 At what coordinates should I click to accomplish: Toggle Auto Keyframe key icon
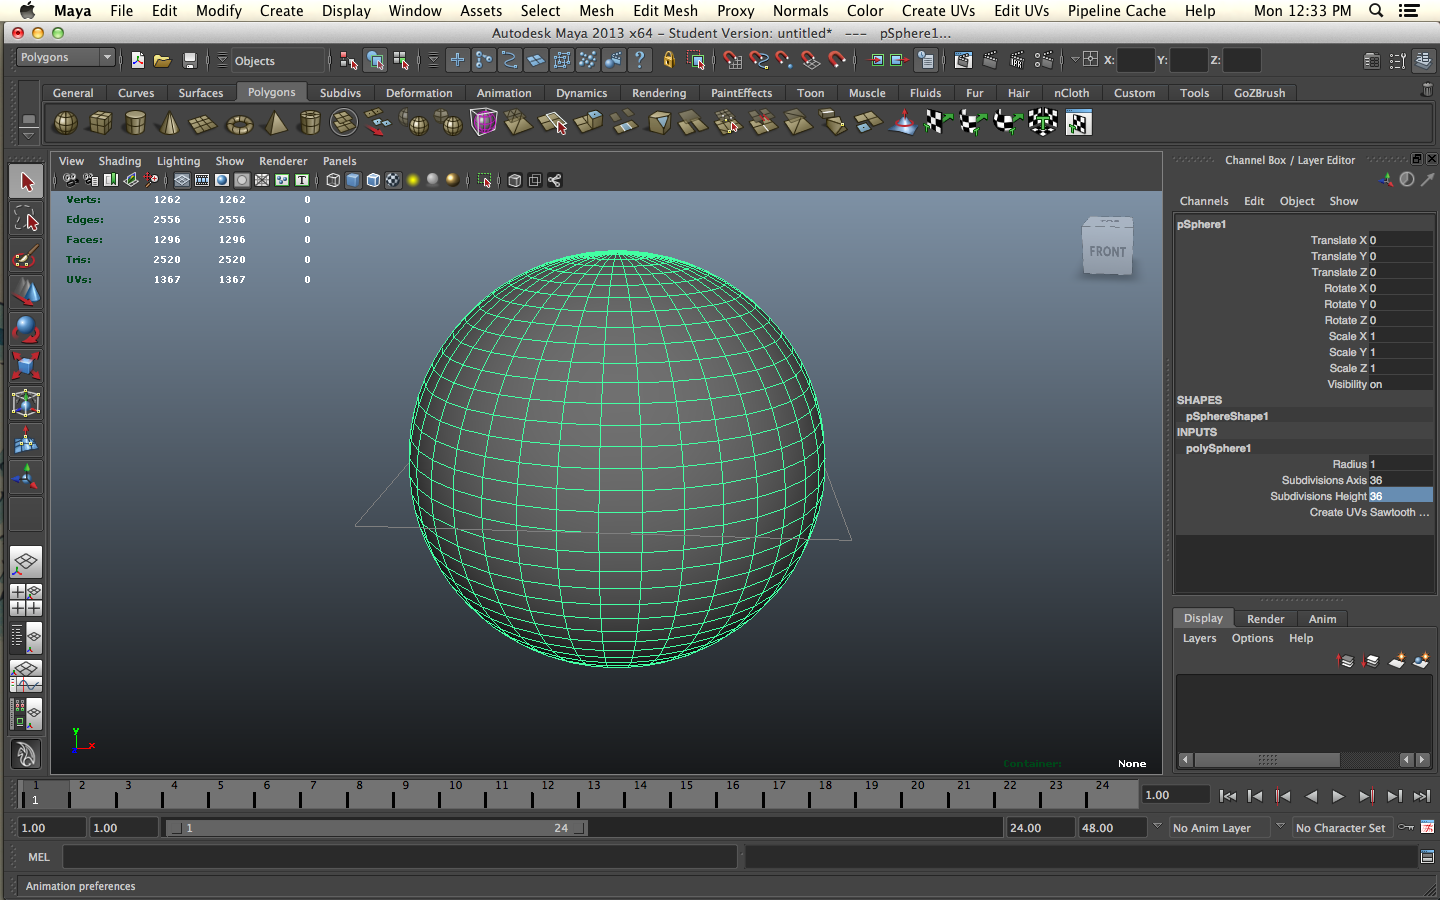point(1405,827)
